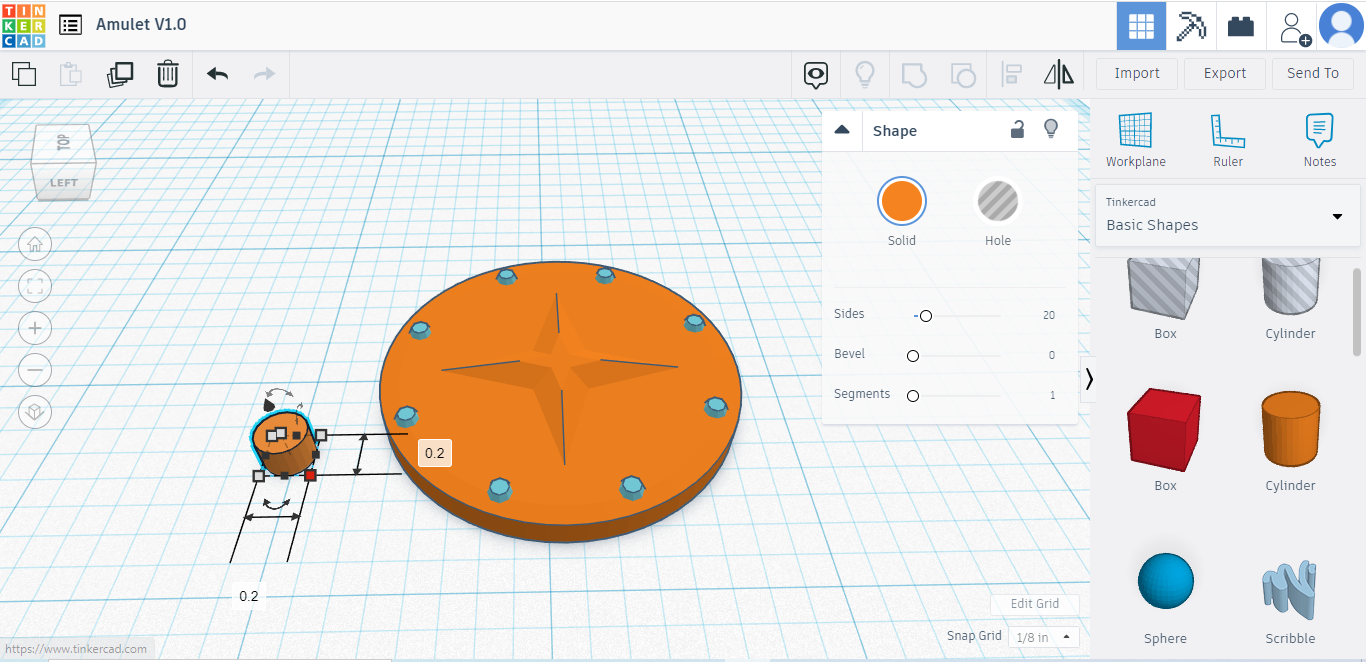
Task: Click the Edit Grid button
Action: pos(1034,604)
